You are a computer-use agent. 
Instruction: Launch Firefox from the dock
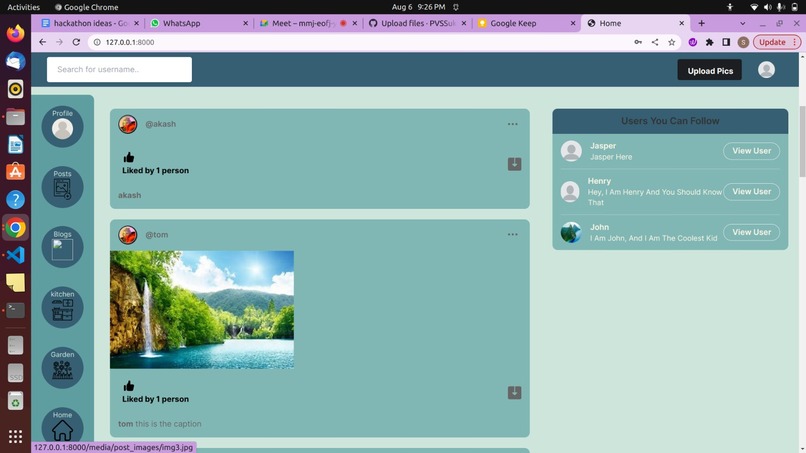tap(15, 33)
